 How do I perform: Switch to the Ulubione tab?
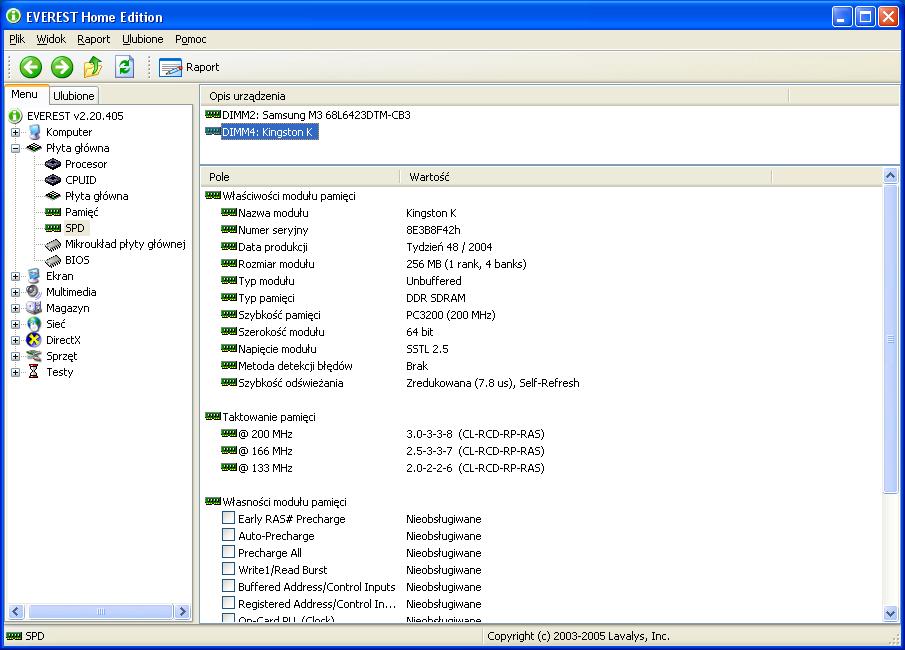pos(73,96)
